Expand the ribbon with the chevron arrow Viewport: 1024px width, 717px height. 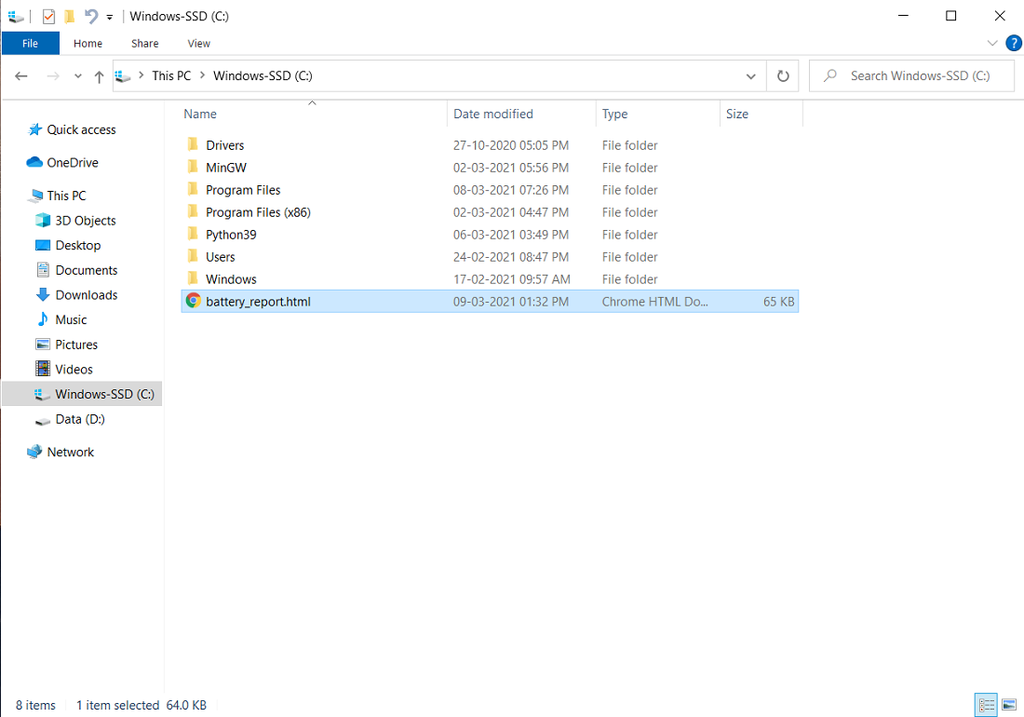click(x=992, y=43)
